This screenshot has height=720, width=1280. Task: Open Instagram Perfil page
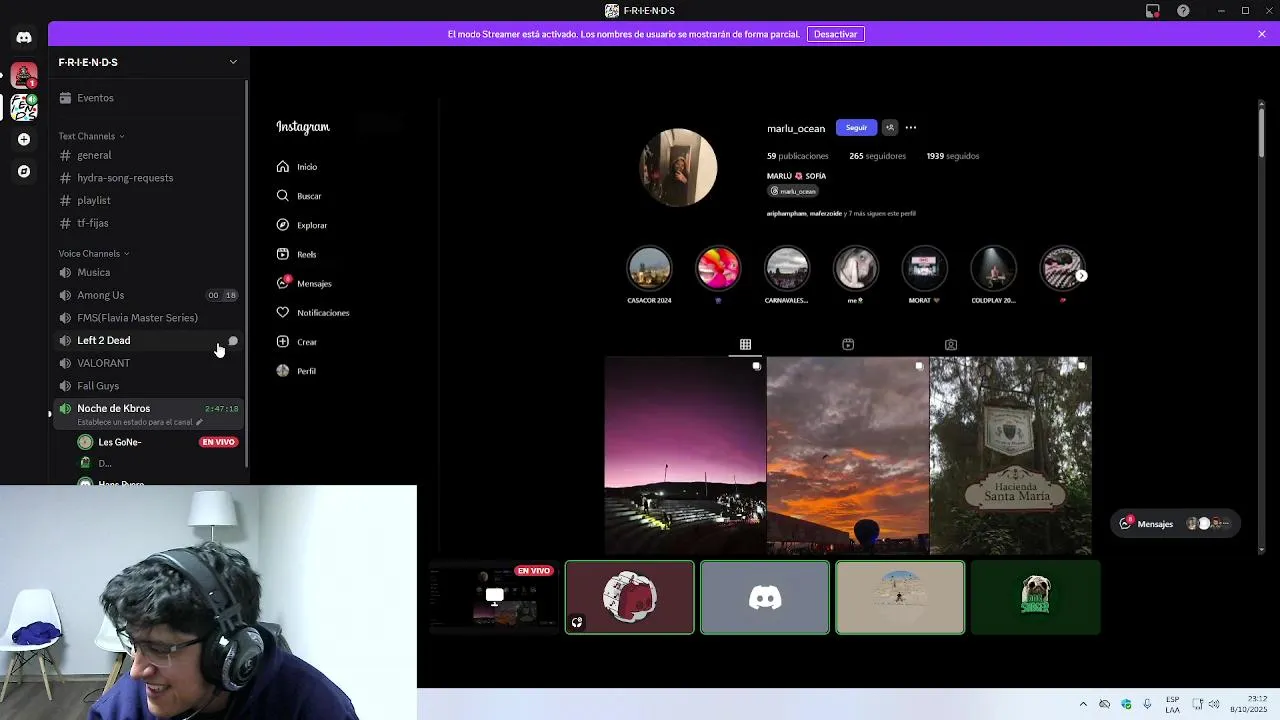tap(297, 371)
